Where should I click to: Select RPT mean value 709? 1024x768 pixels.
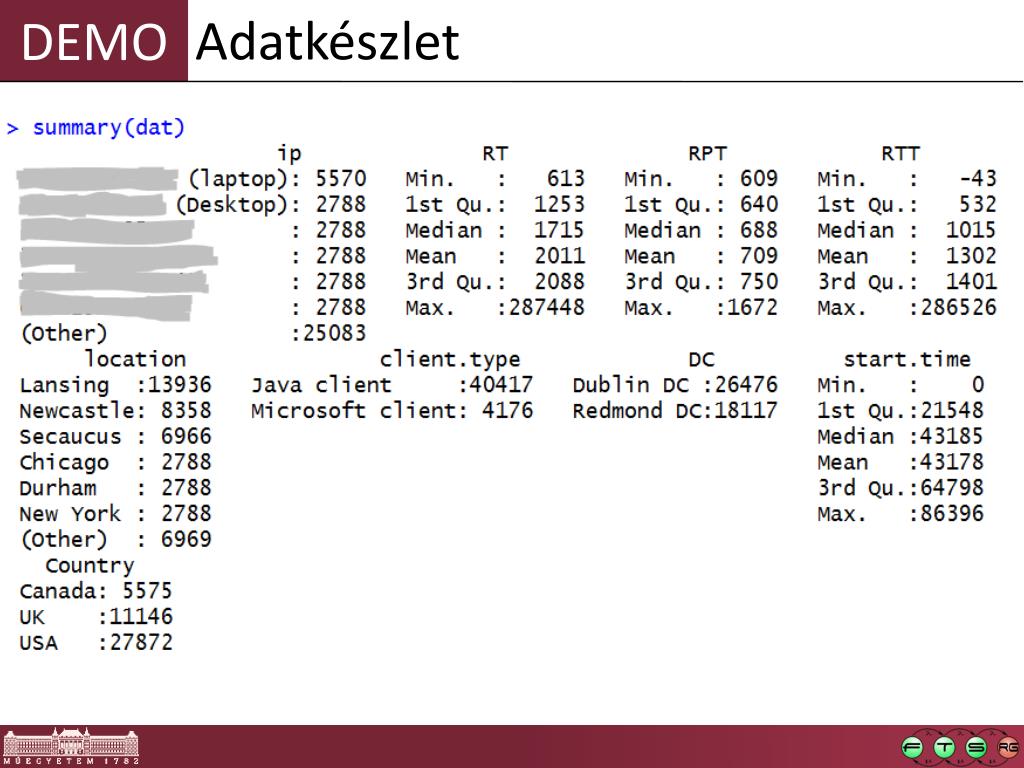pos(759,256)
